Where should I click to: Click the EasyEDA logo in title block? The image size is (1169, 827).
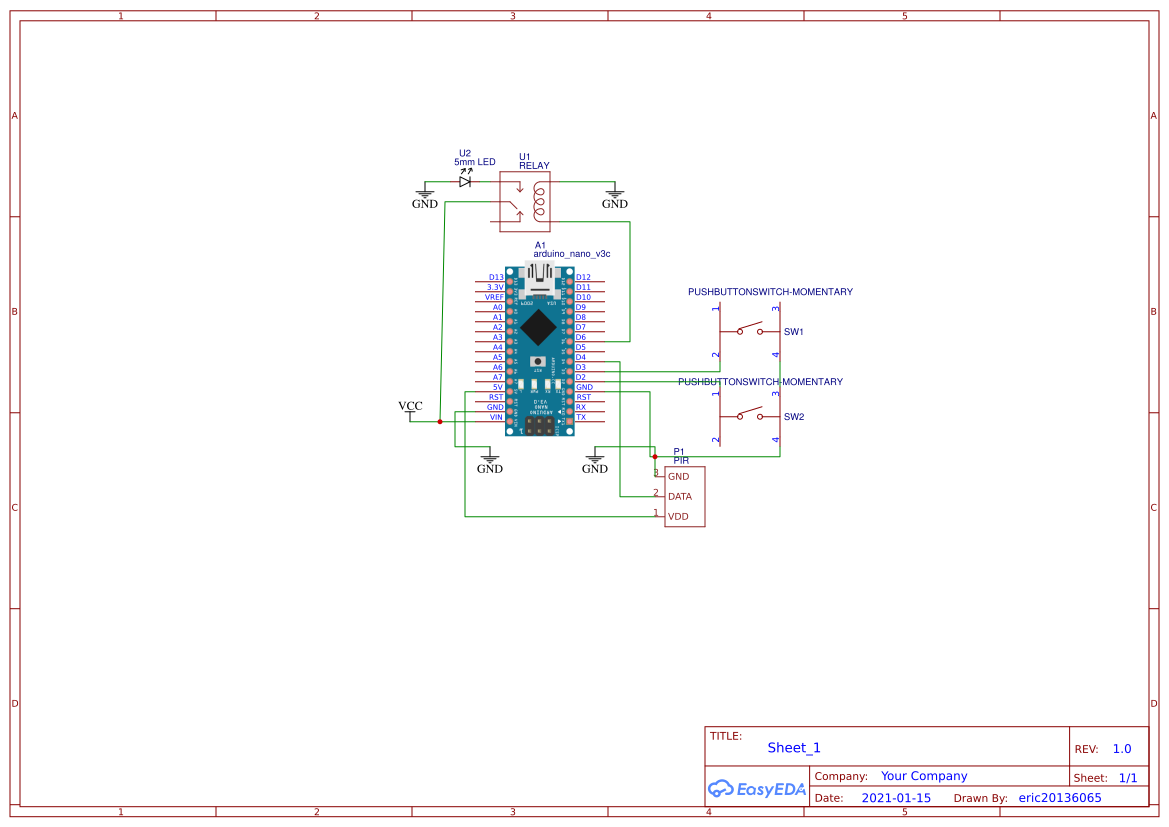click(757, 789)
